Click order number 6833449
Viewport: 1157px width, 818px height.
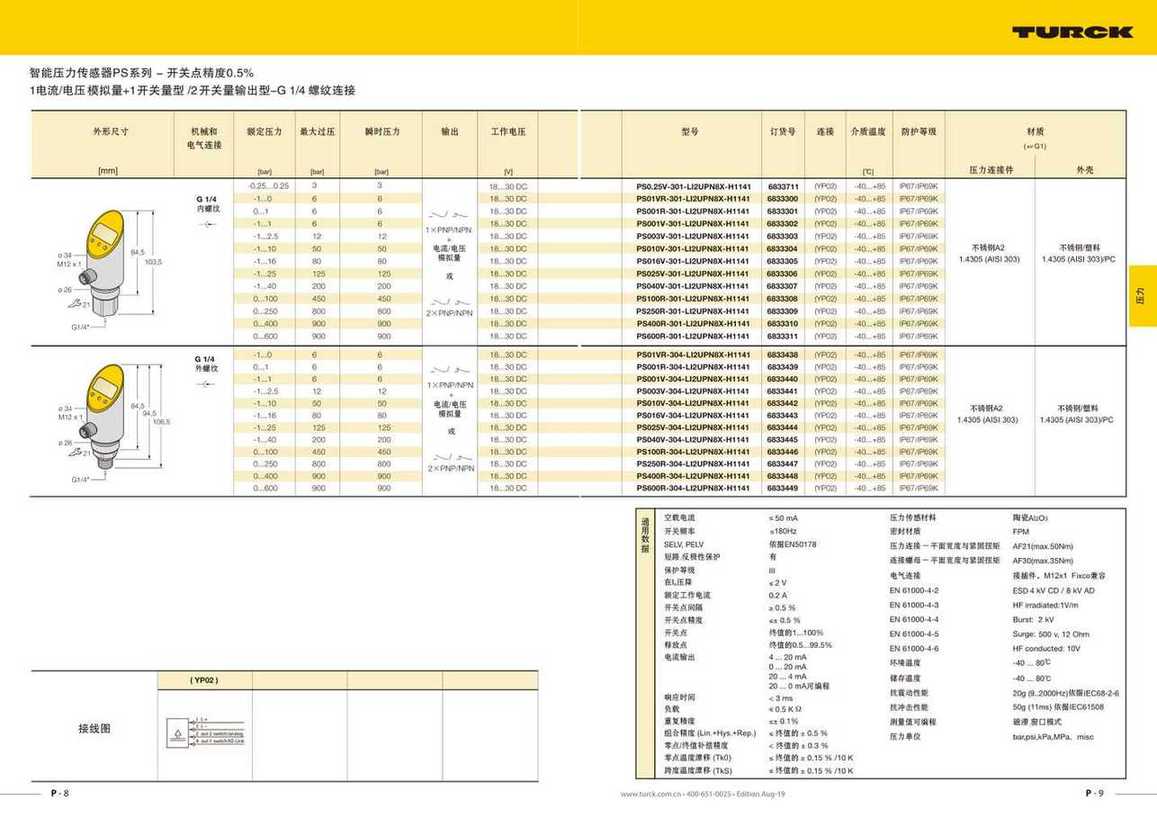pos(783,488)
